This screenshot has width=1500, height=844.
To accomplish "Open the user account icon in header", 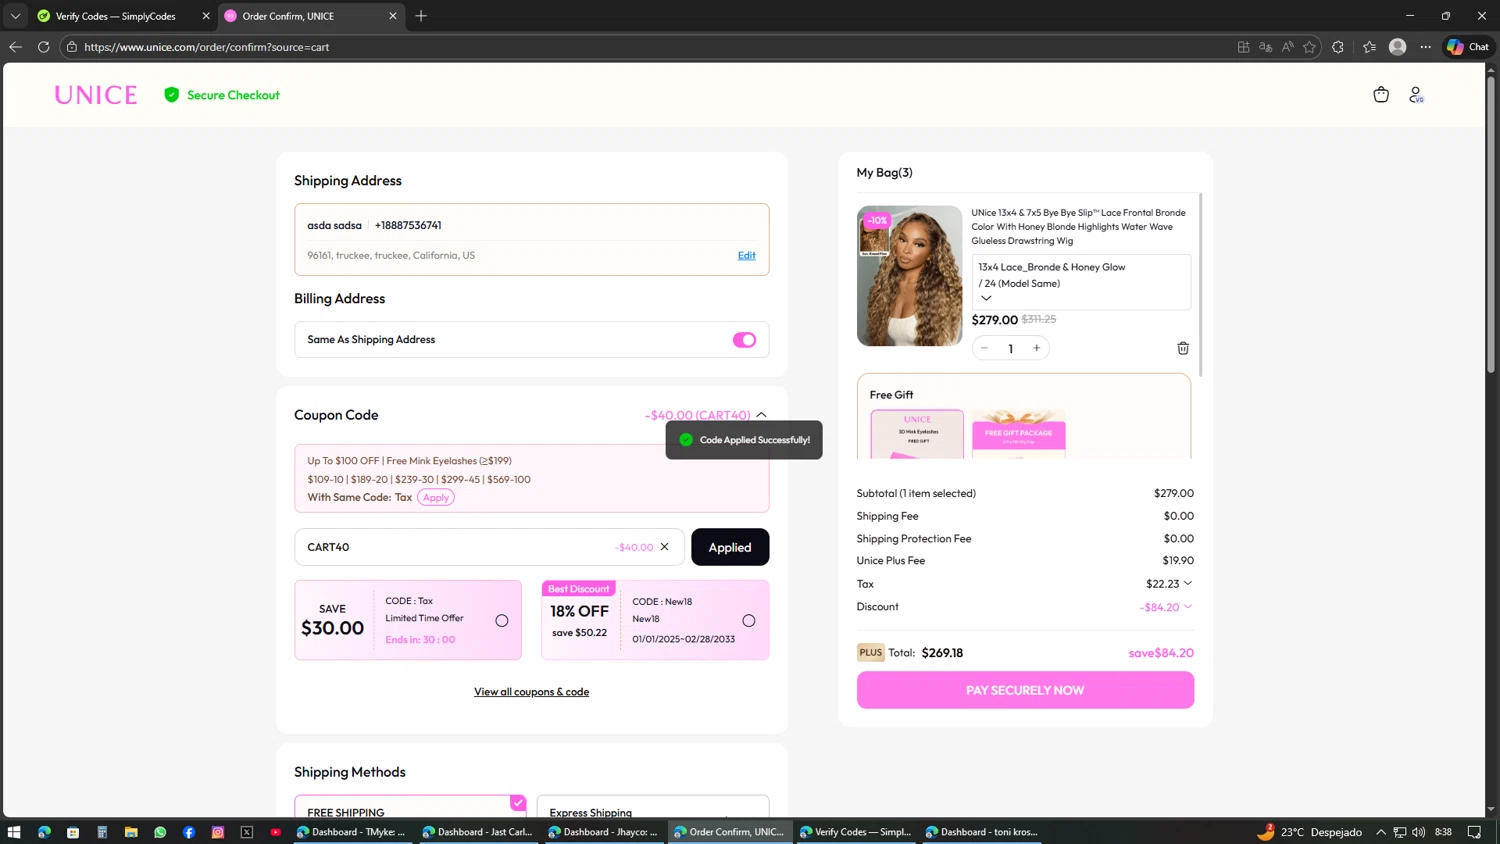I will 1416,95.
